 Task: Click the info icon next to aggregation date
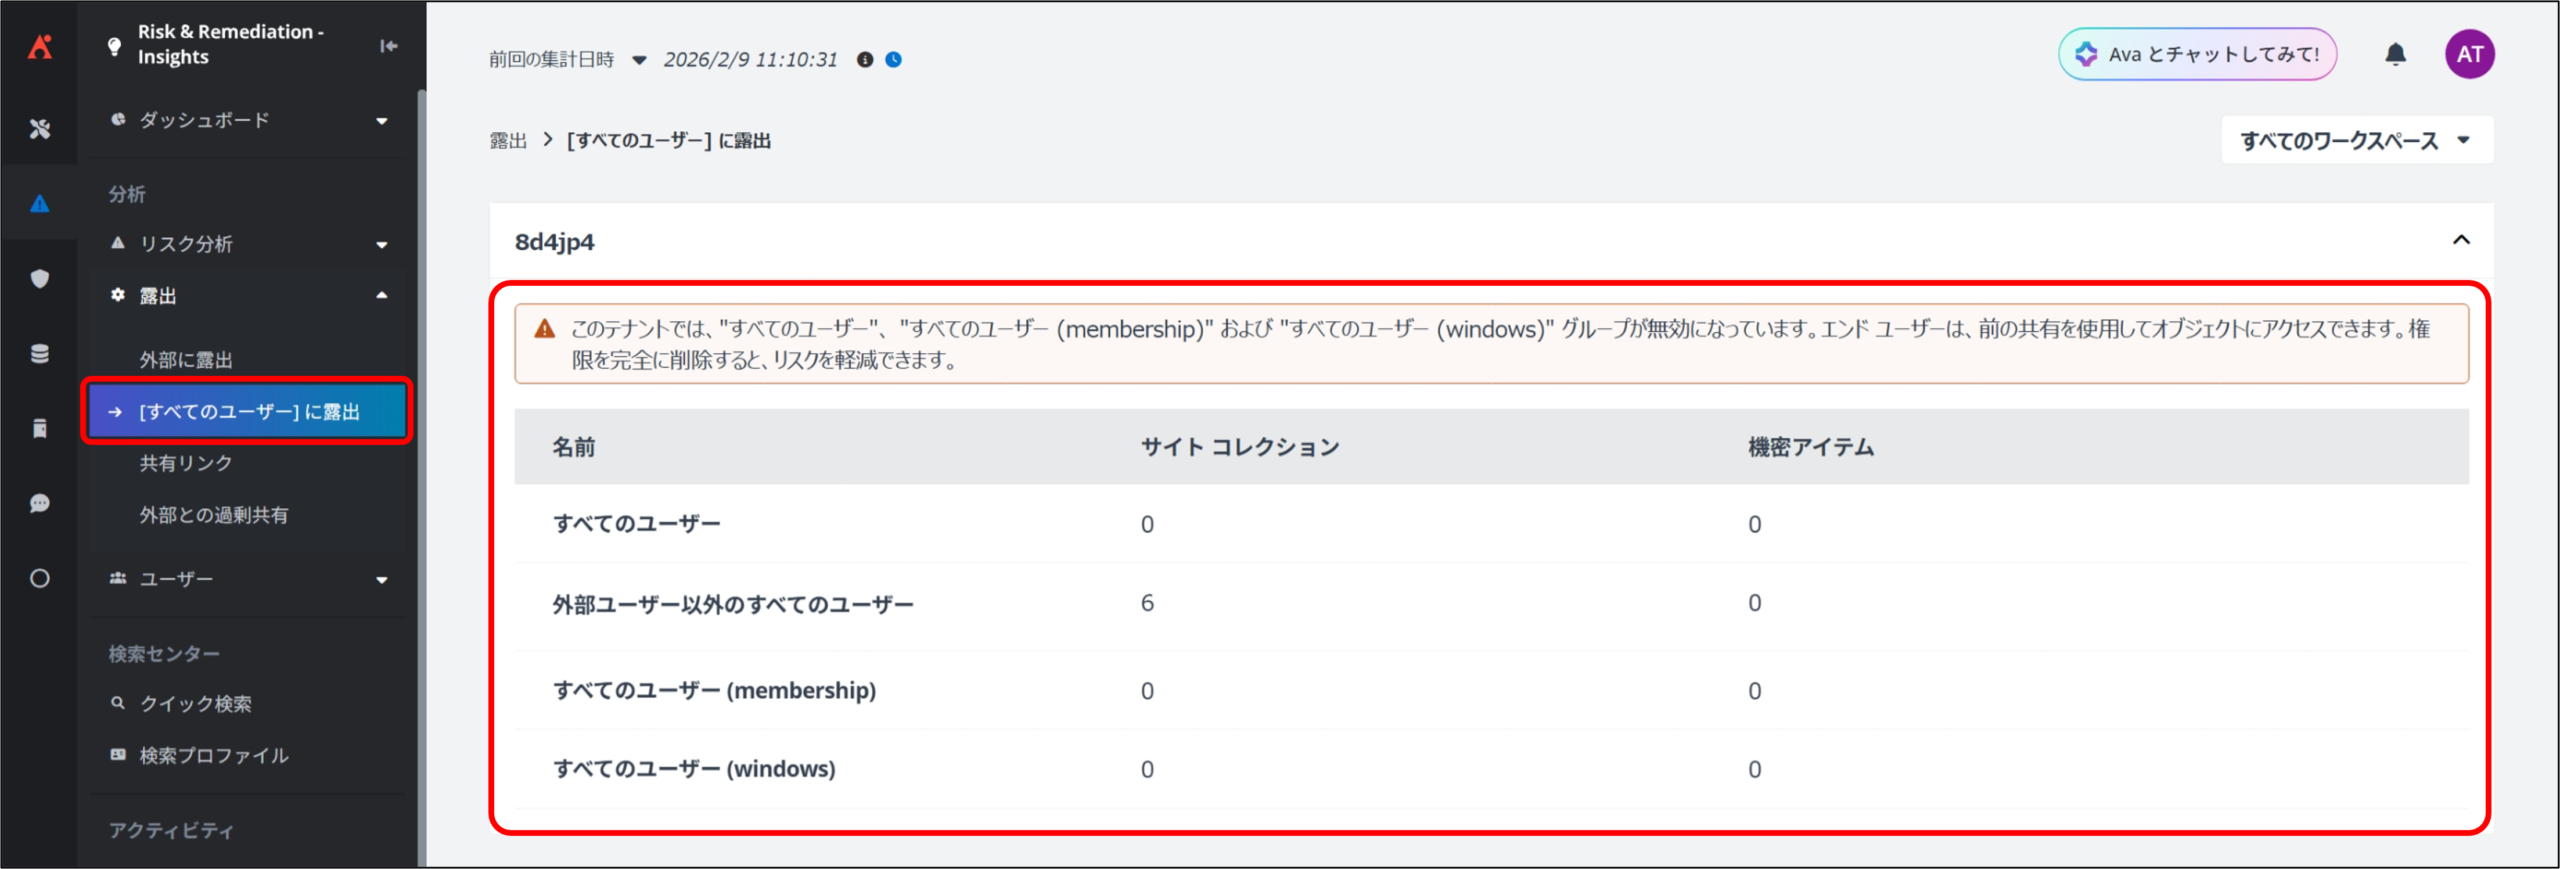[865, 60]
